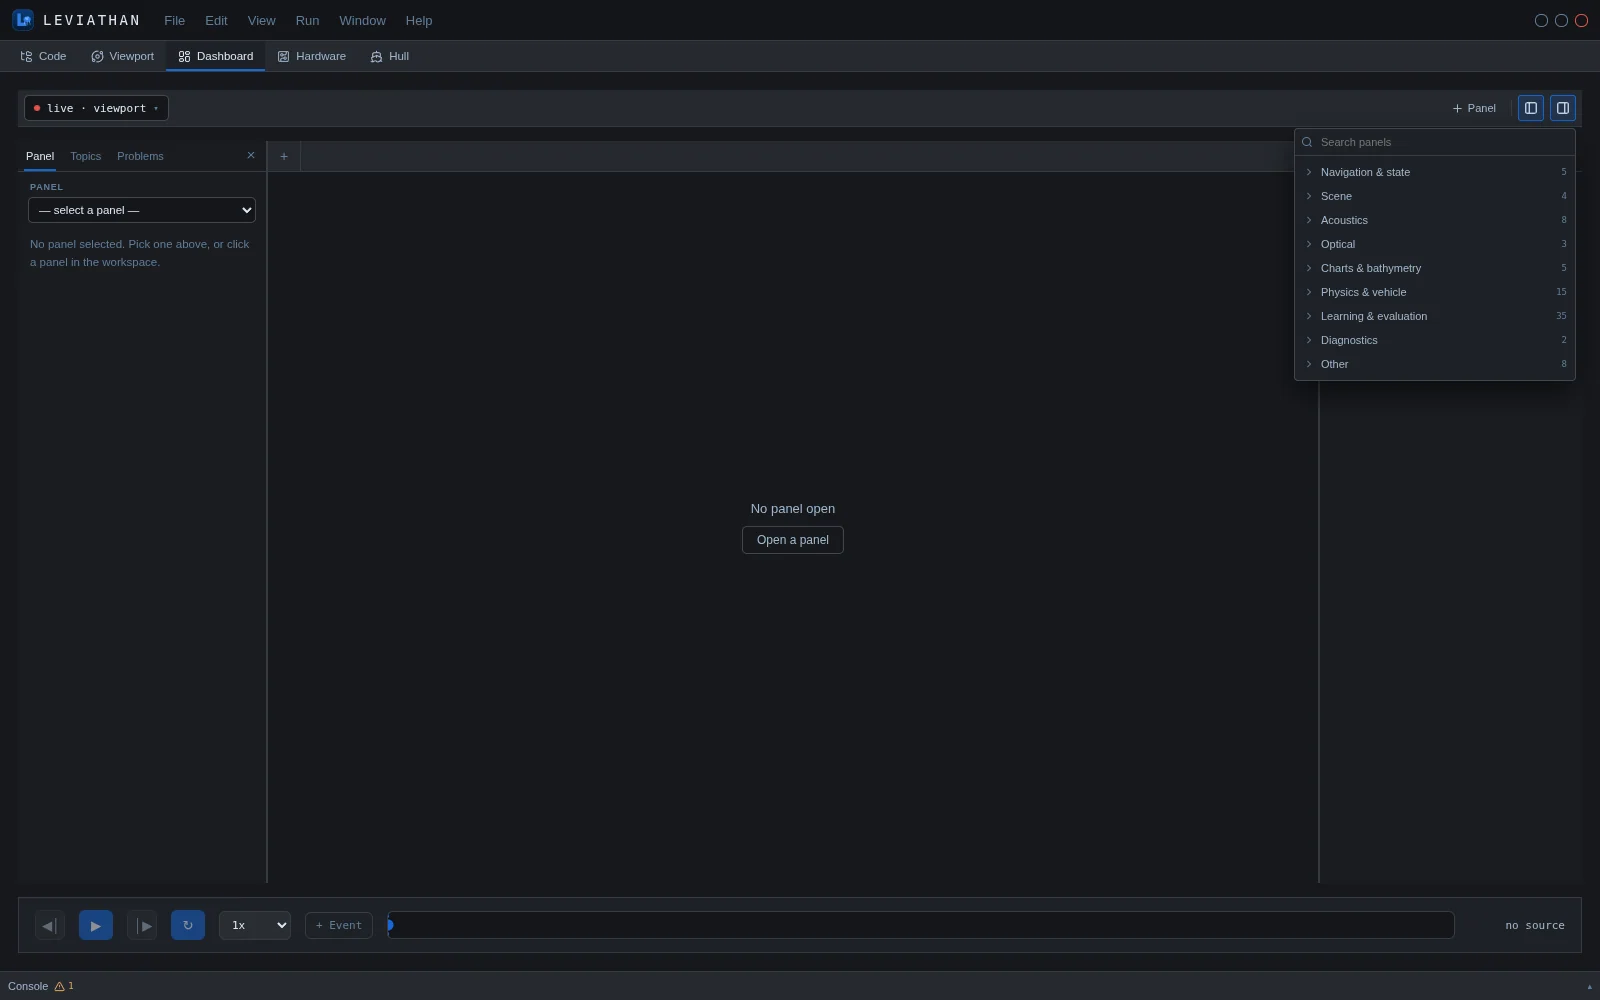Open the Help menu
This screenshot has width=1600, height=1000.
419,20
